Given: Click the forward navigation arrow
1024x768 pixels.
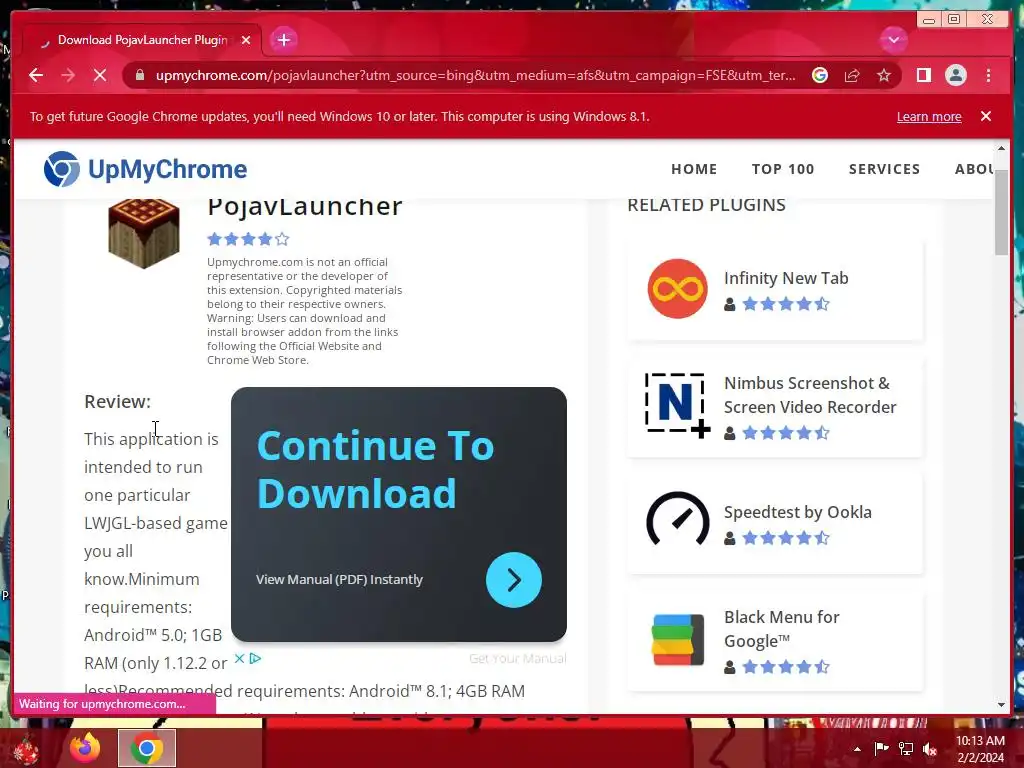Looking at the screenshot, I should (x=68, y=75).
